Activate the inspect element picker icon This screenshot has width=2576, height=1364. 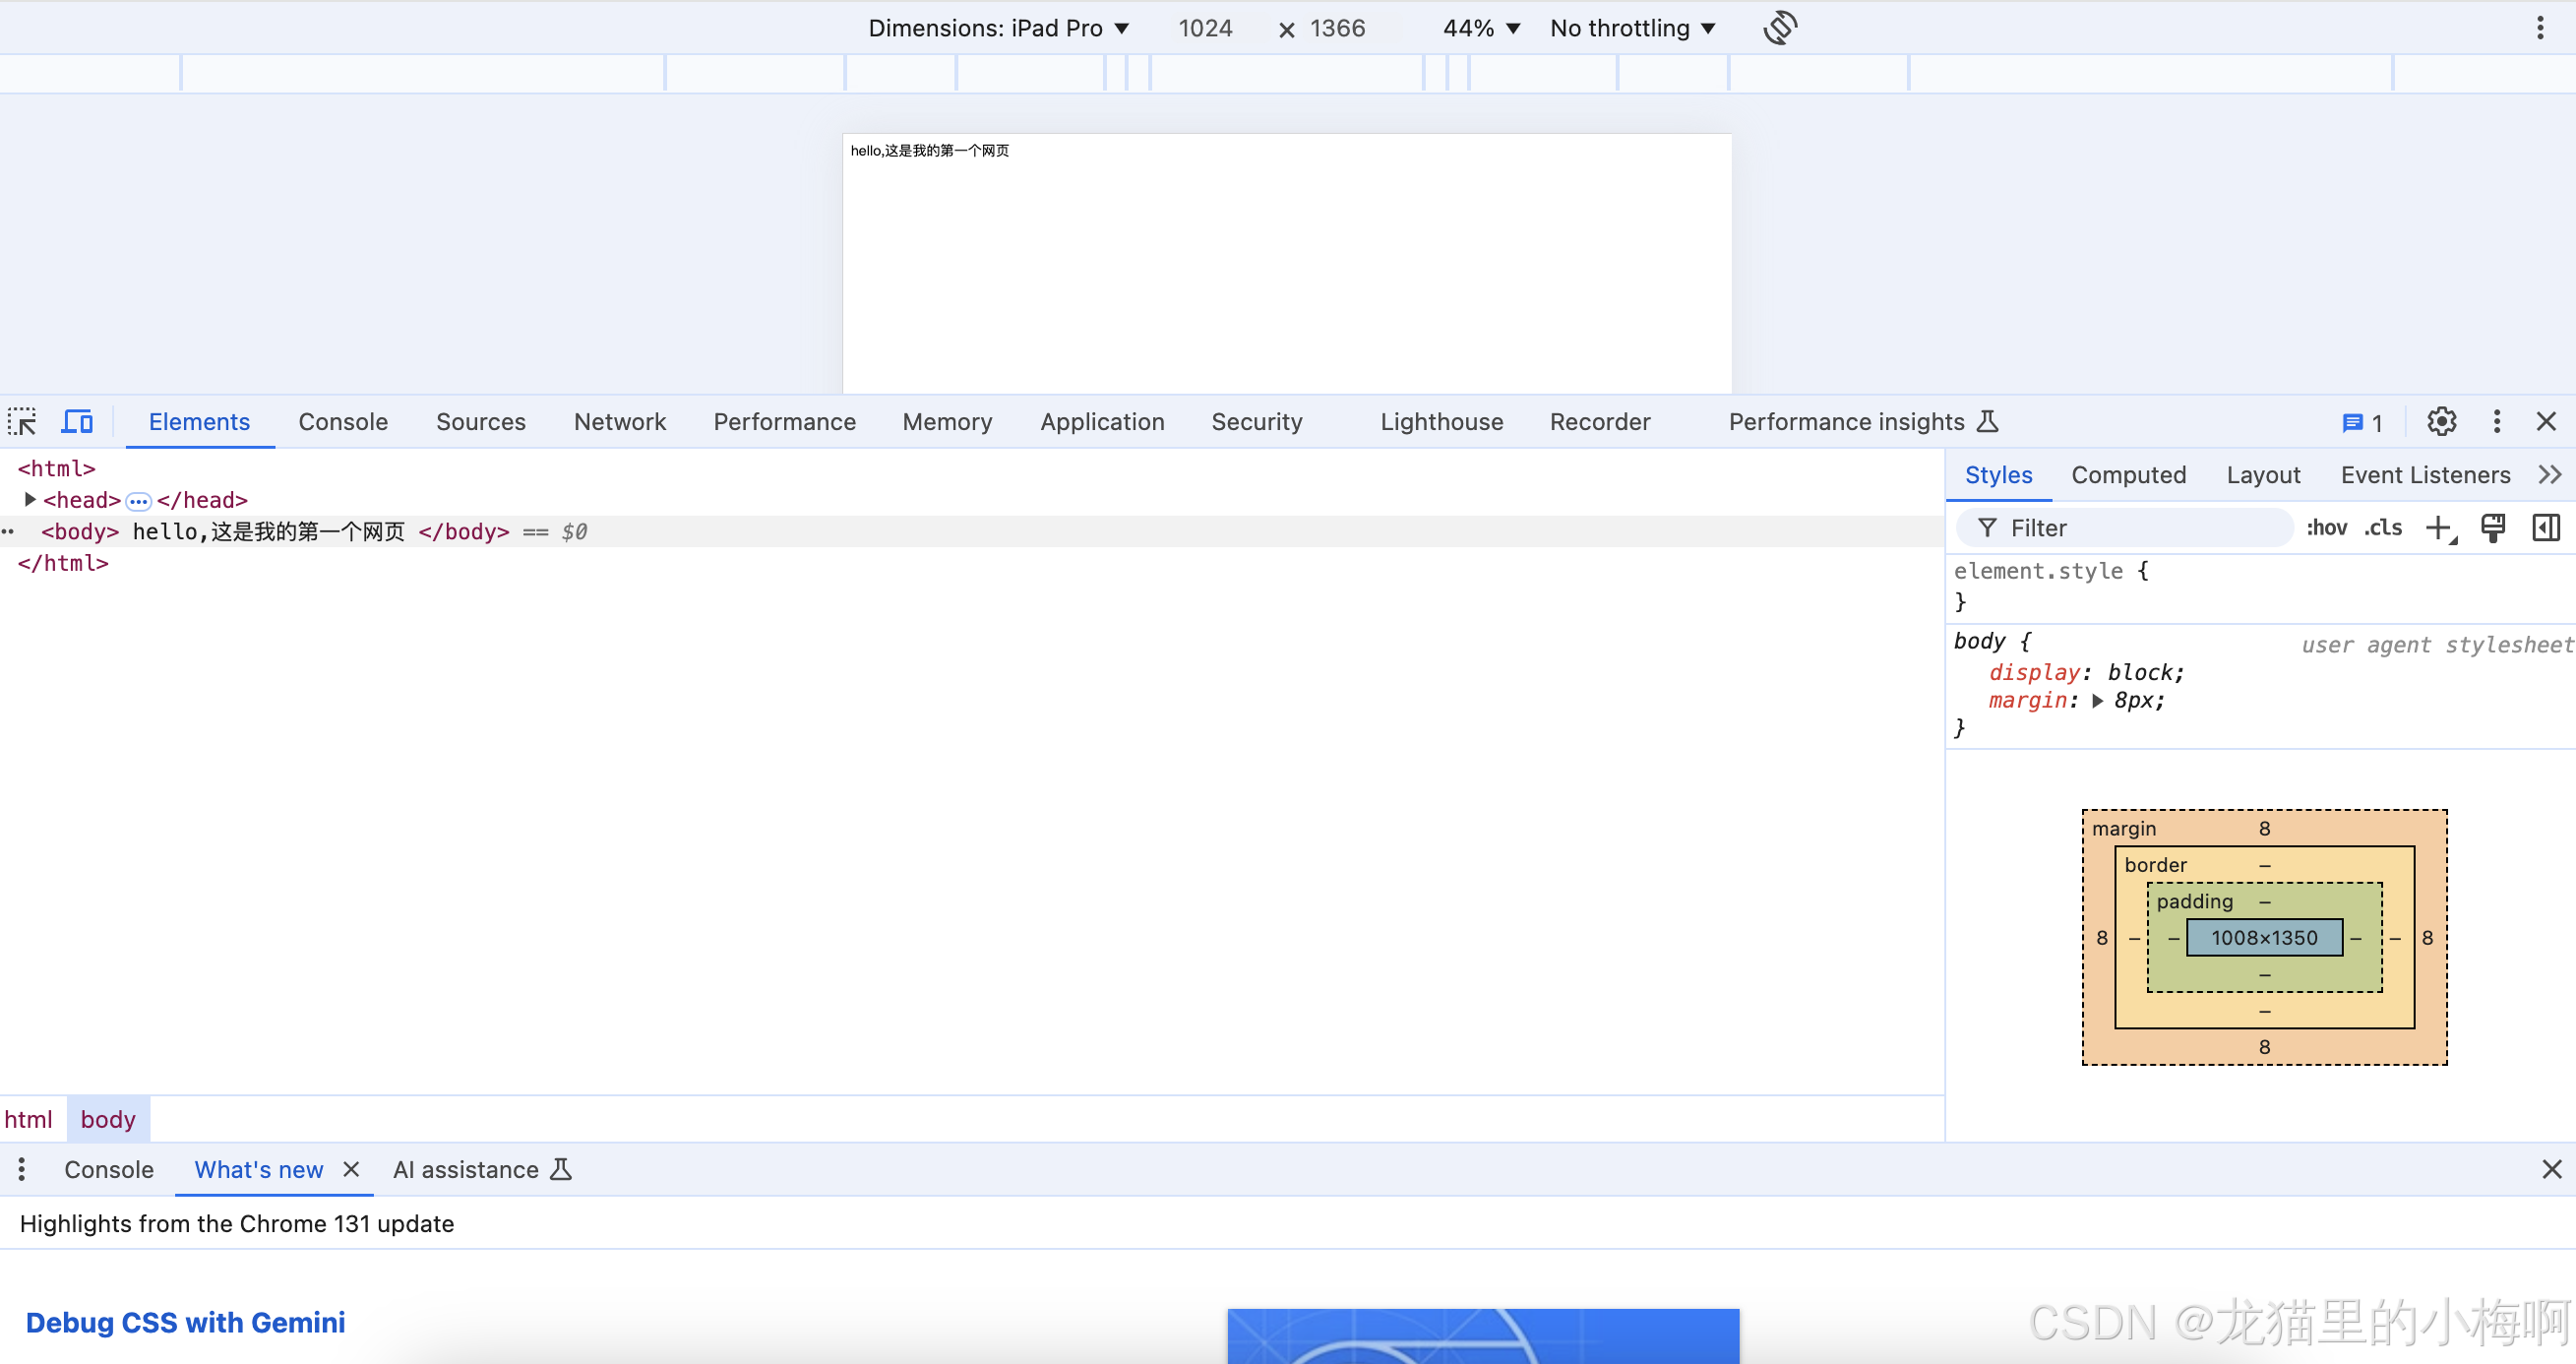pos(22,422)
